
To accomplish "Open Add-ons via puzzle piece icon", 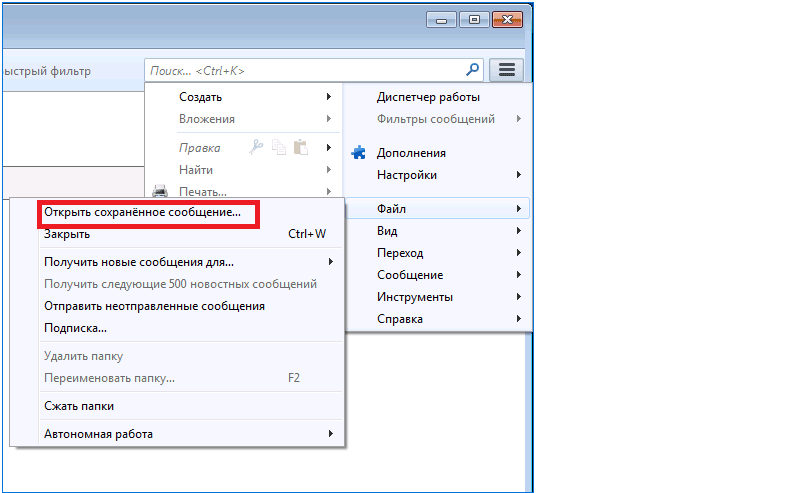I will 359,153.
